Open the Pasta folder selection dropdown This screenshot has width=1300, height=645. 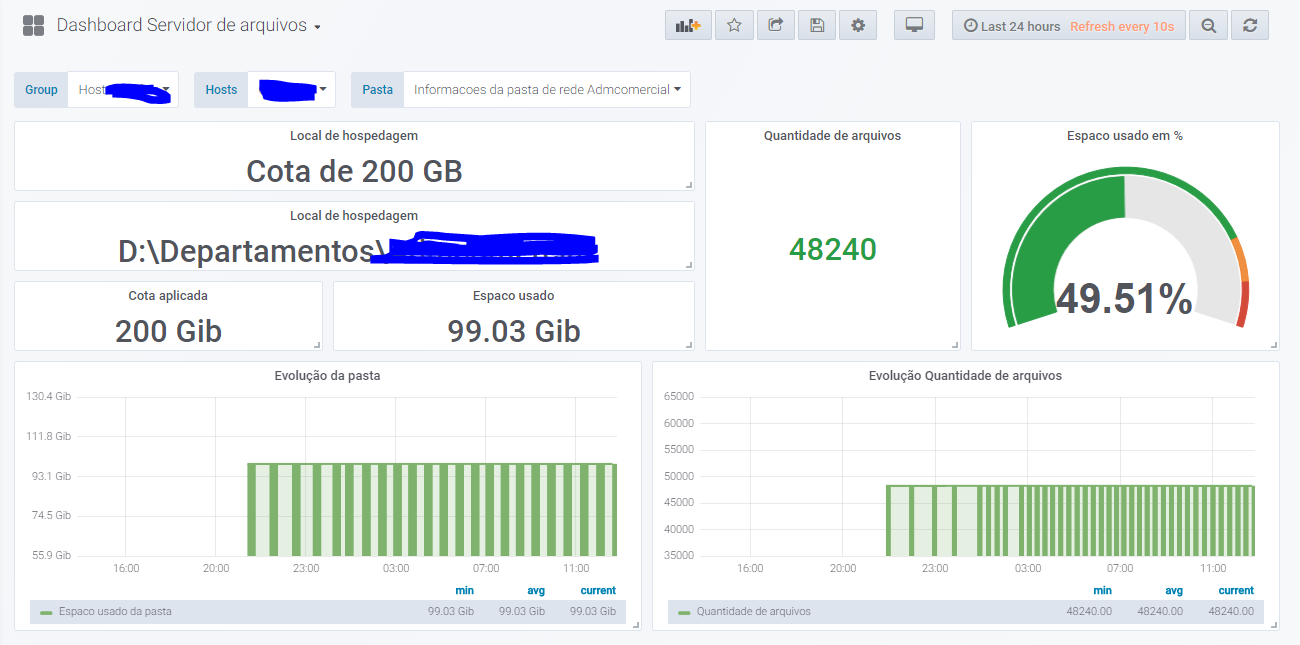click(x=547, y=90)
